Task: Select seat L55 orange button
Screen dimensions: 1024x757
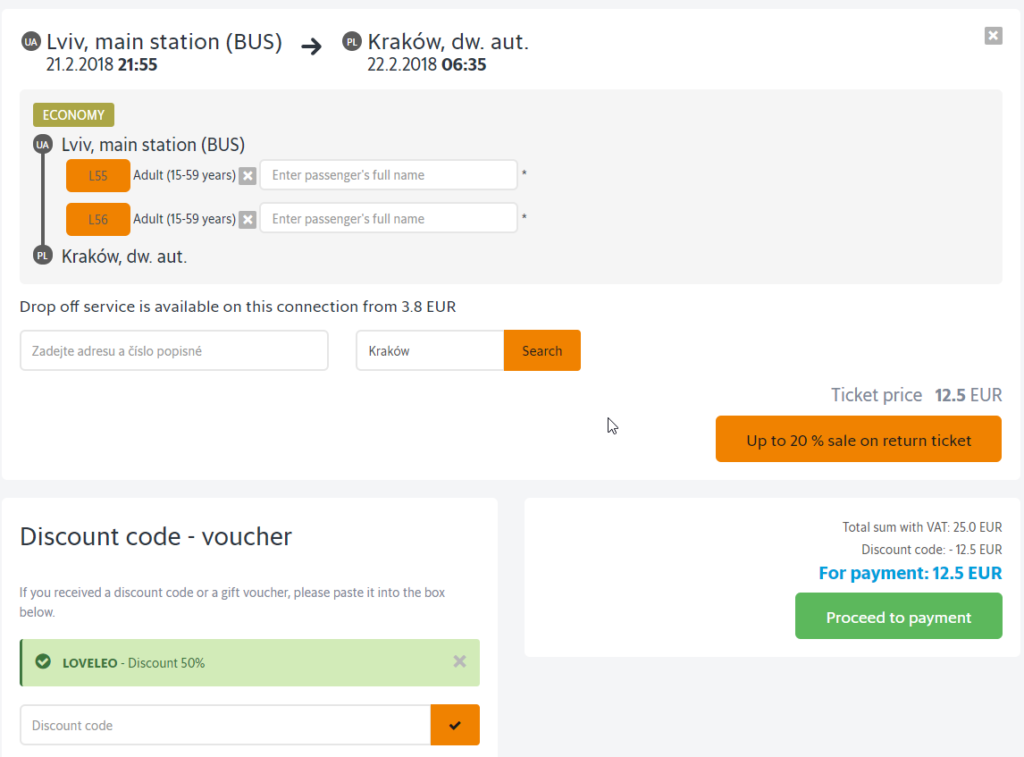Action: [98, 176]
